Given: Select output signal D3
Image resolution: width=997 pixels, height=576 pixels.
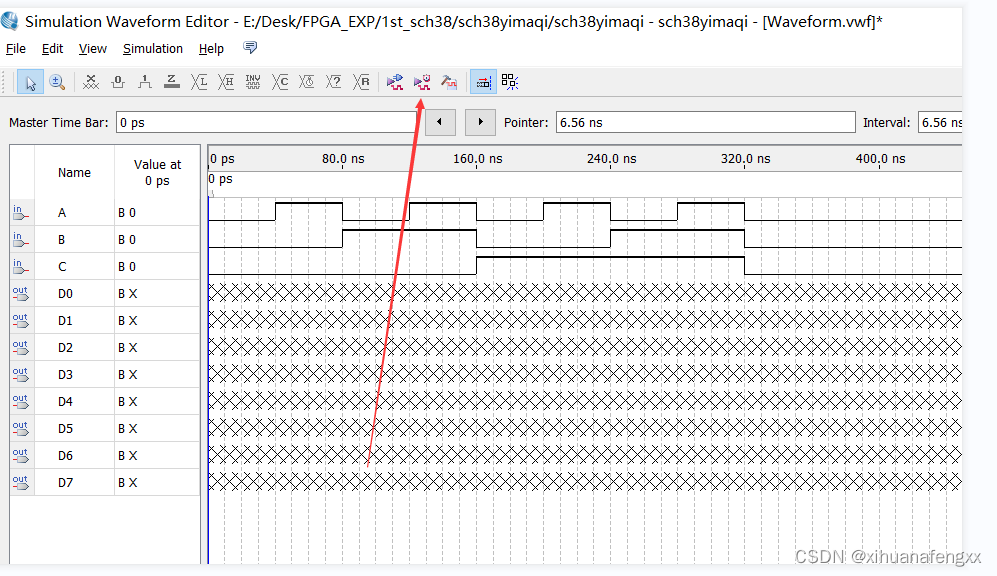Looking at the screenshot, I should (105, 374).
